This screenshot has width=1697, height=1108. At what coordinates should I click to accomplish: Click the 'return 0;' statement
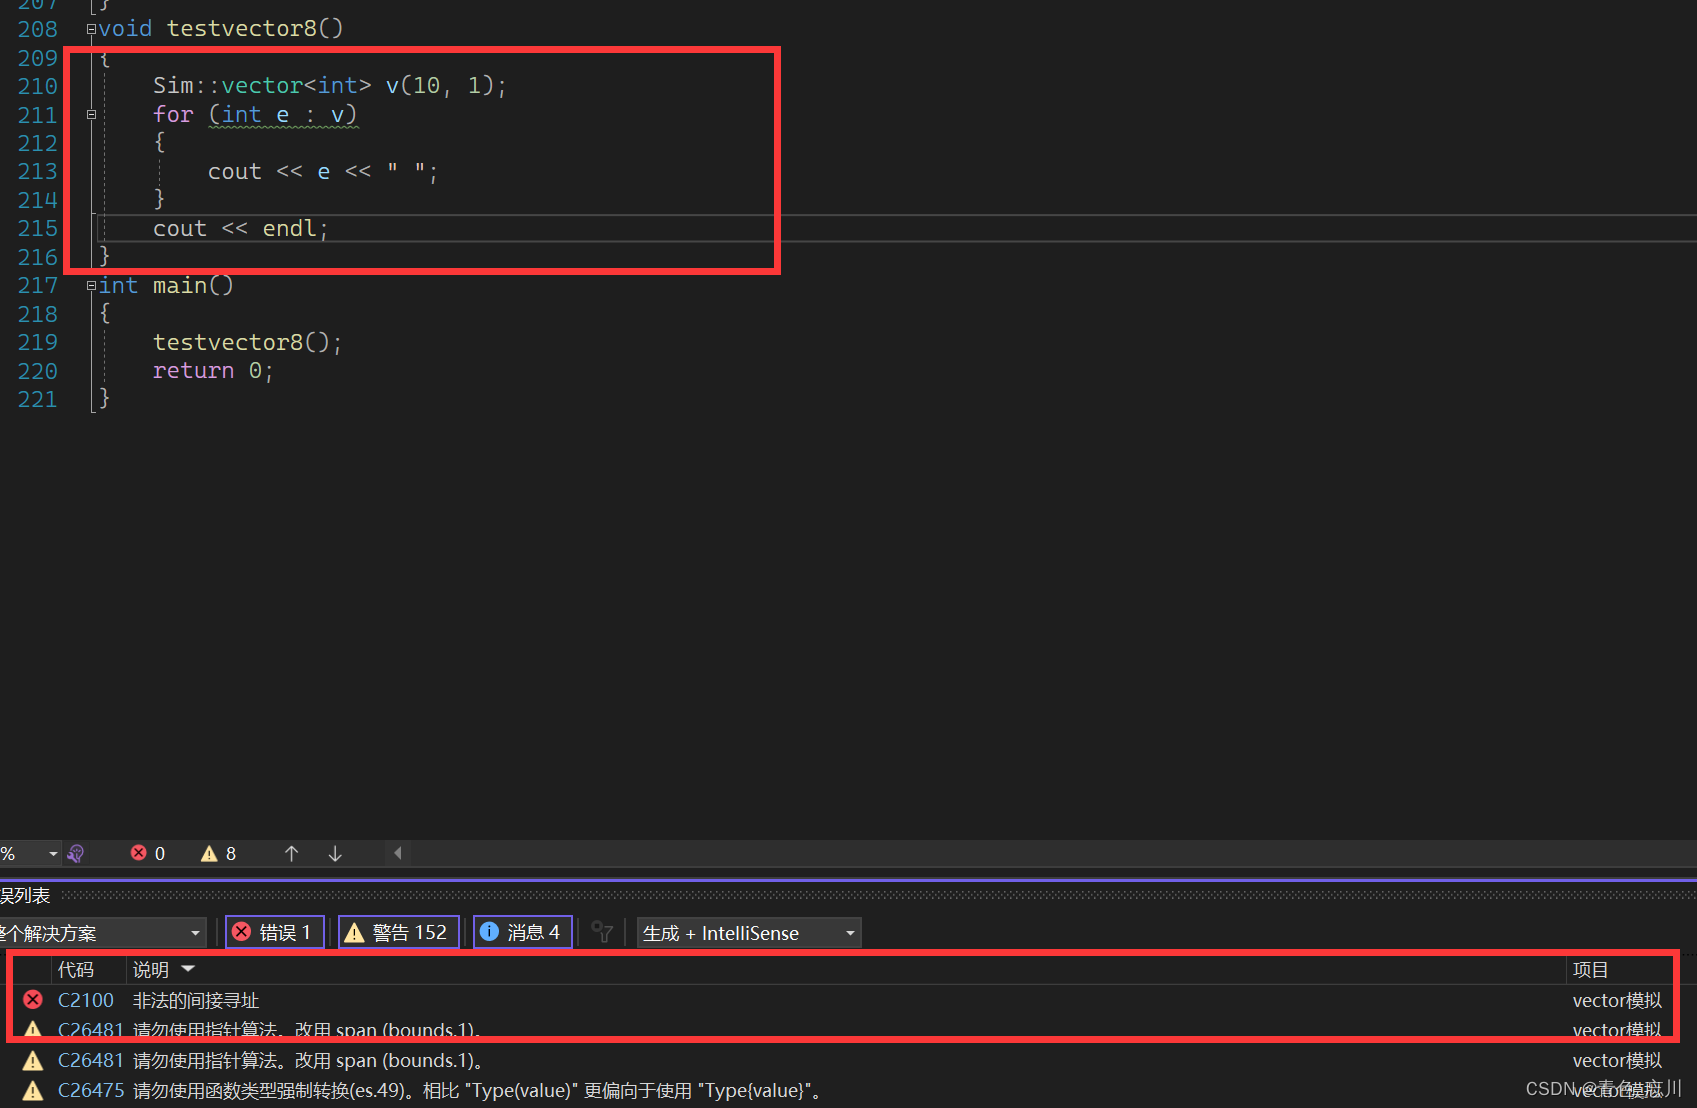[213, 371]
